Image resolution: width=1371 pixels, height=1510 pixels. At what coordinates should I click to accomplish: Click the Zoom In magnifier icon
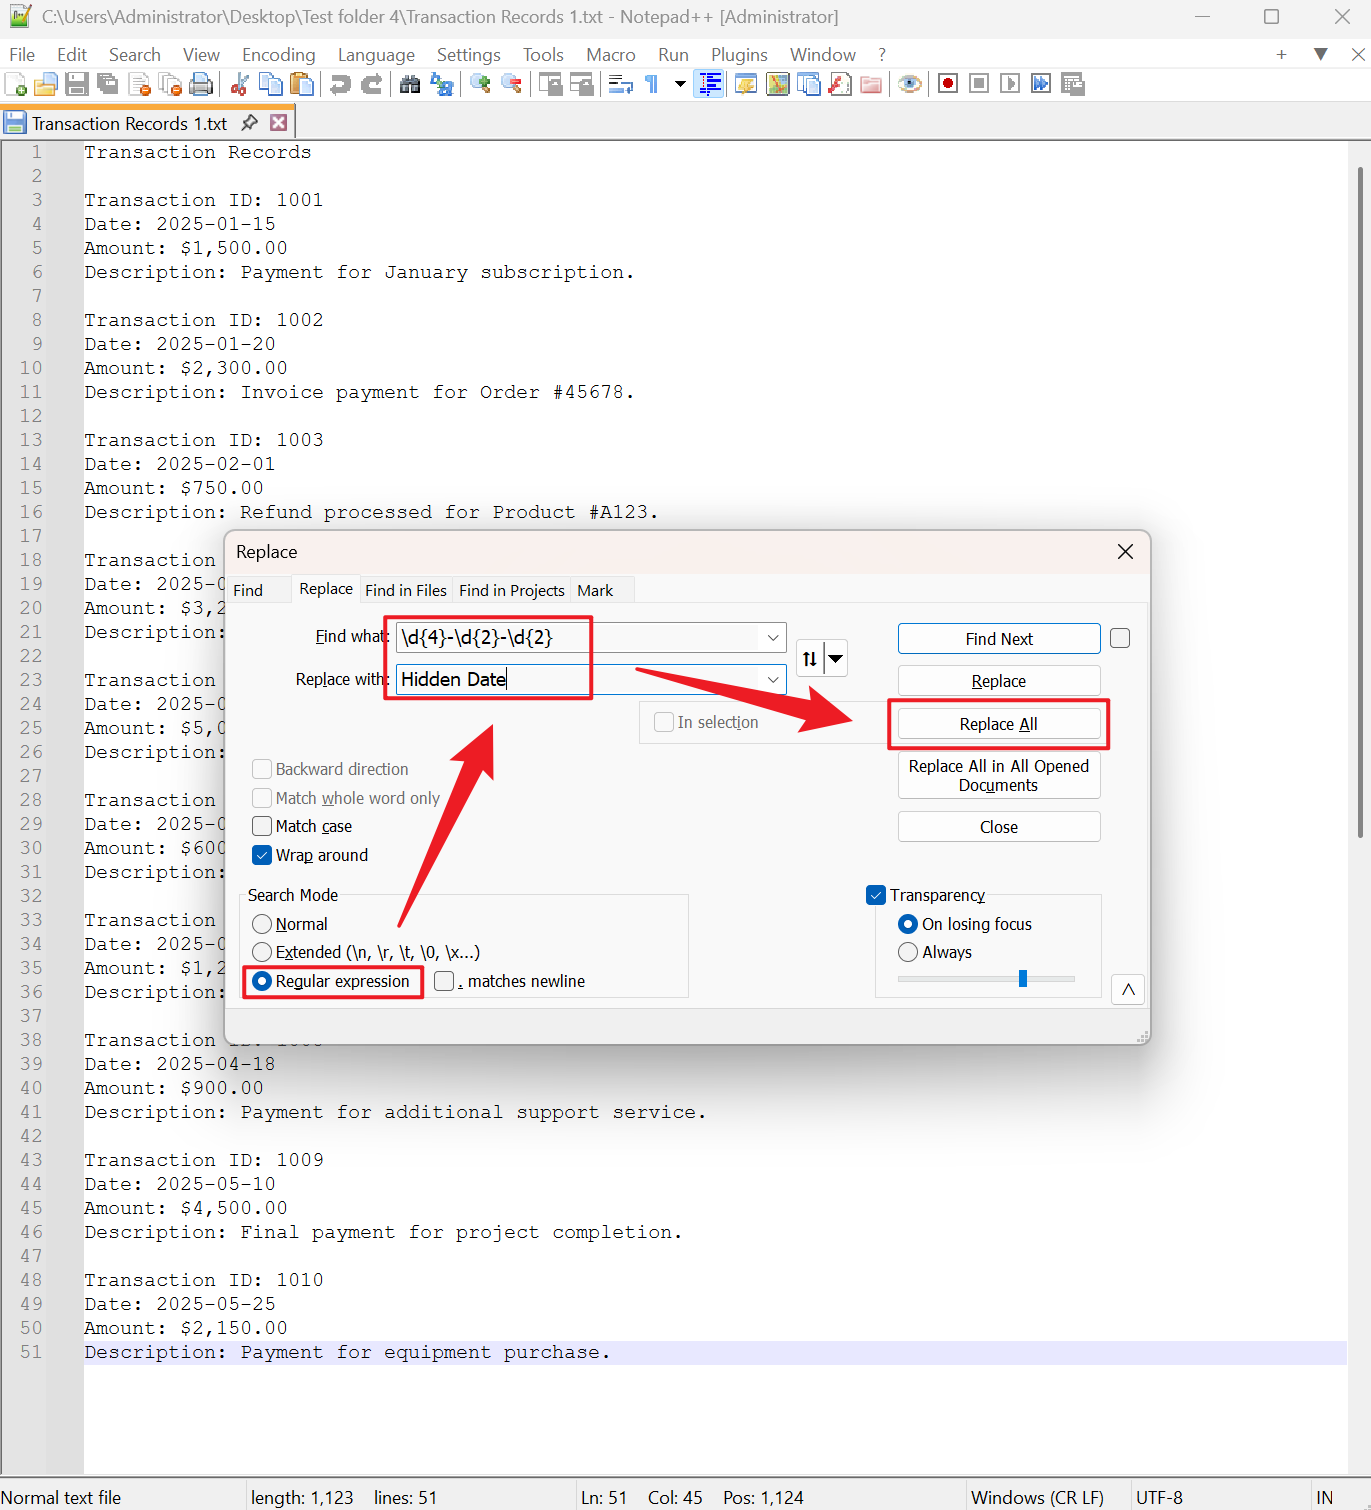click(x=480, y=85)
